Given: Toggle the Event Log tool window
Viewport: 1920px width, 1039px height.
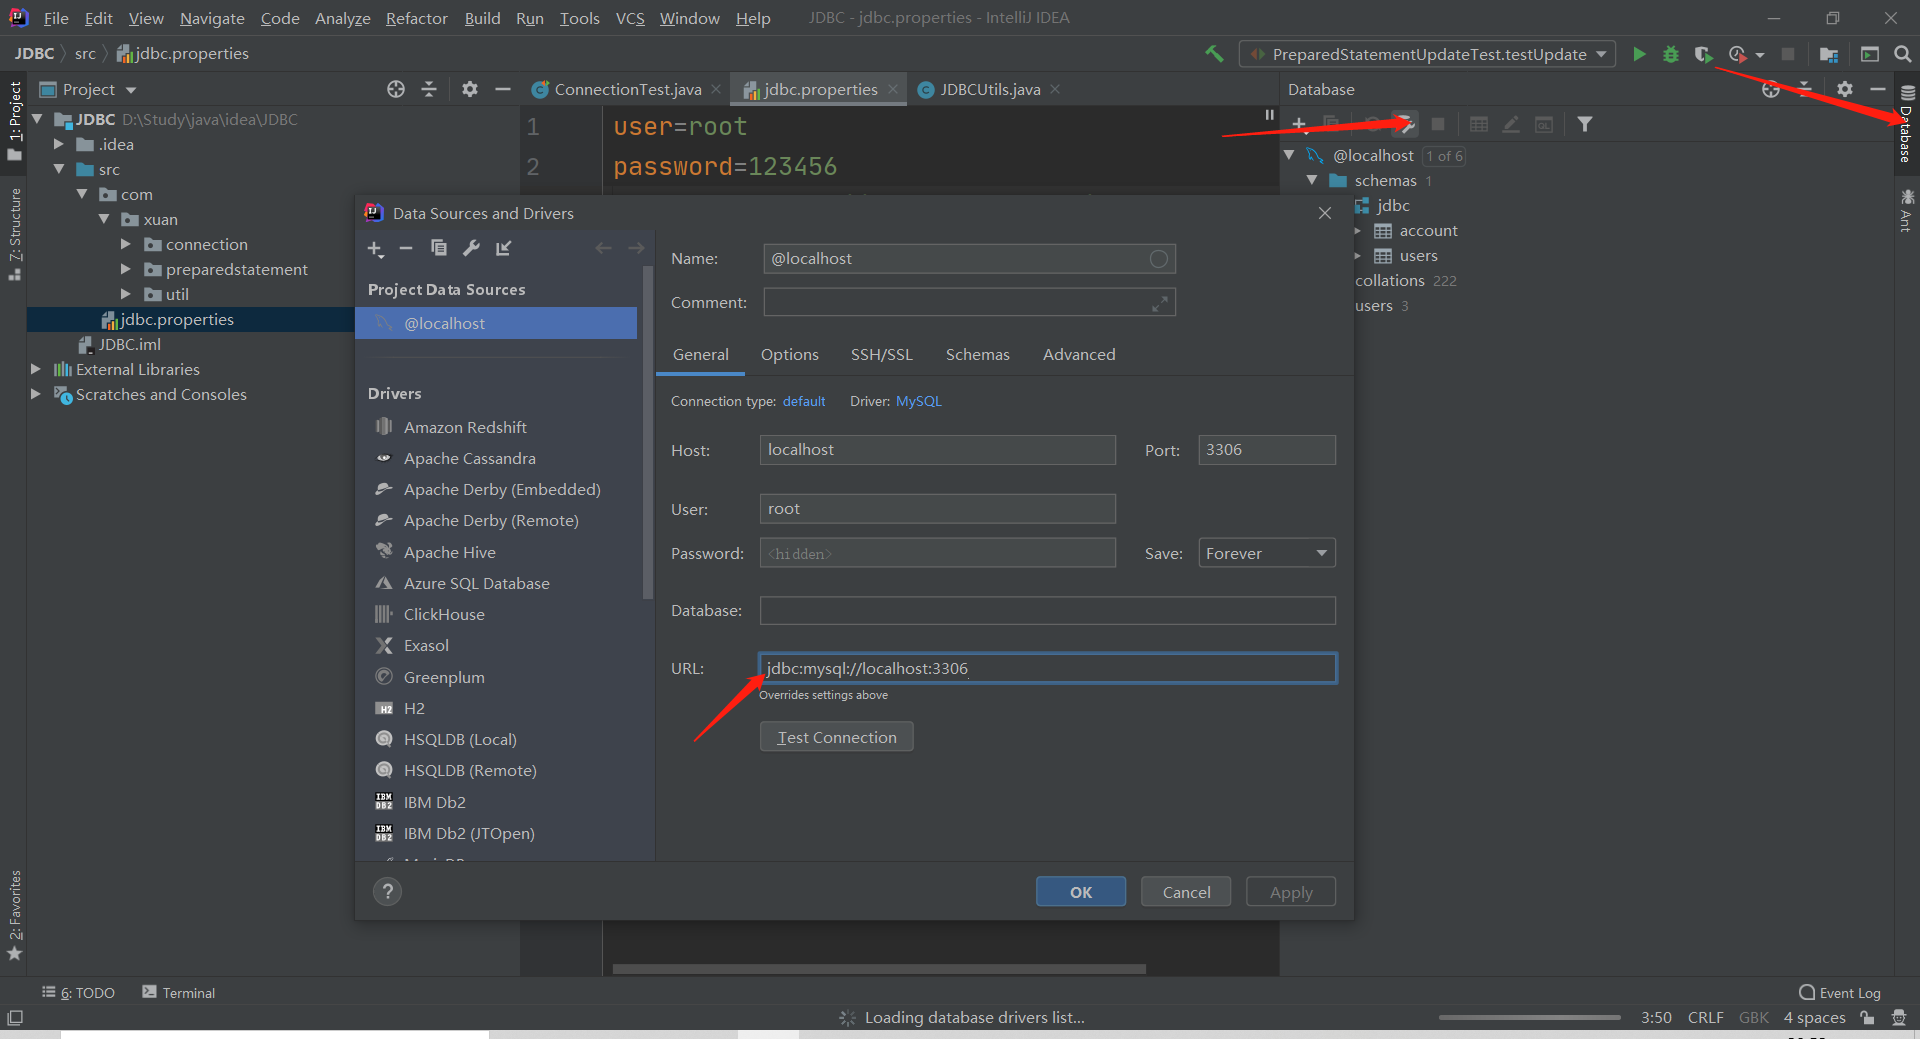Looking at the screenshot, I should coord(1840,992).
